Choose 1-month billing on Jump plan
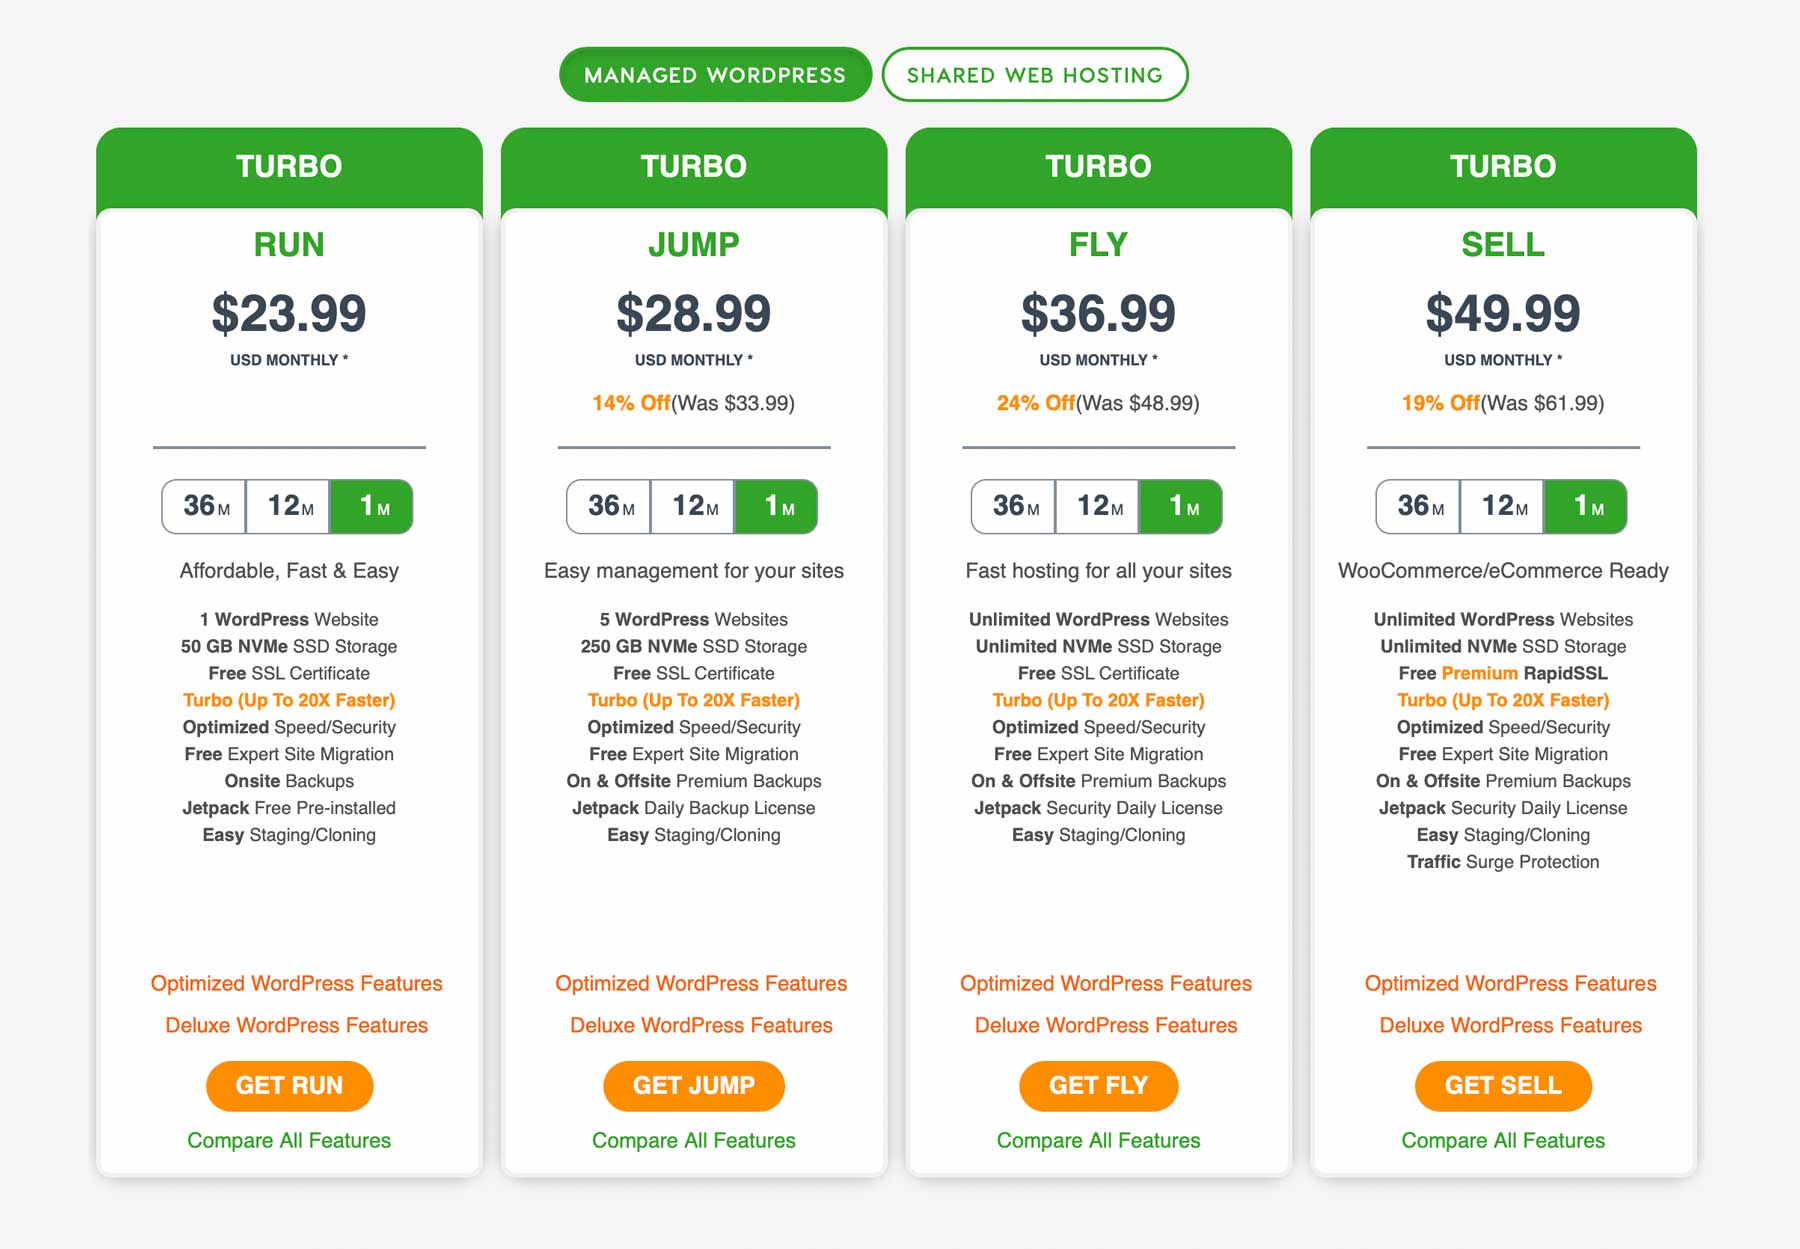1800x1249 pixels. coord(777,506)
